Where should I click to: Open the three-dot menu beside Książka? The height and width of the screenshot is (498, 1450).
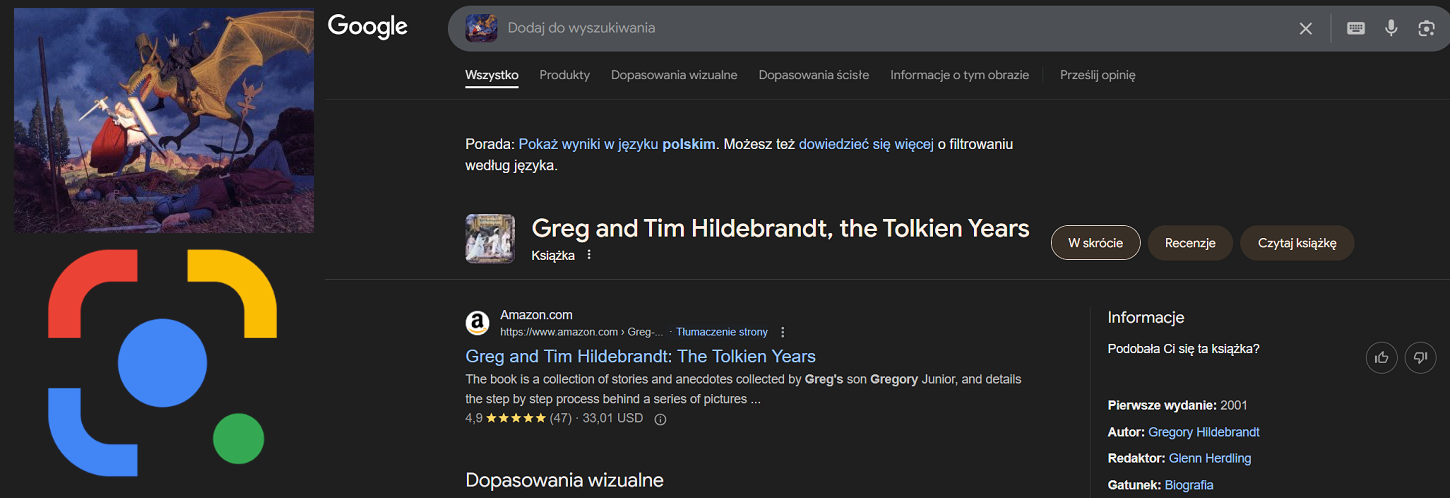[589, 255]
